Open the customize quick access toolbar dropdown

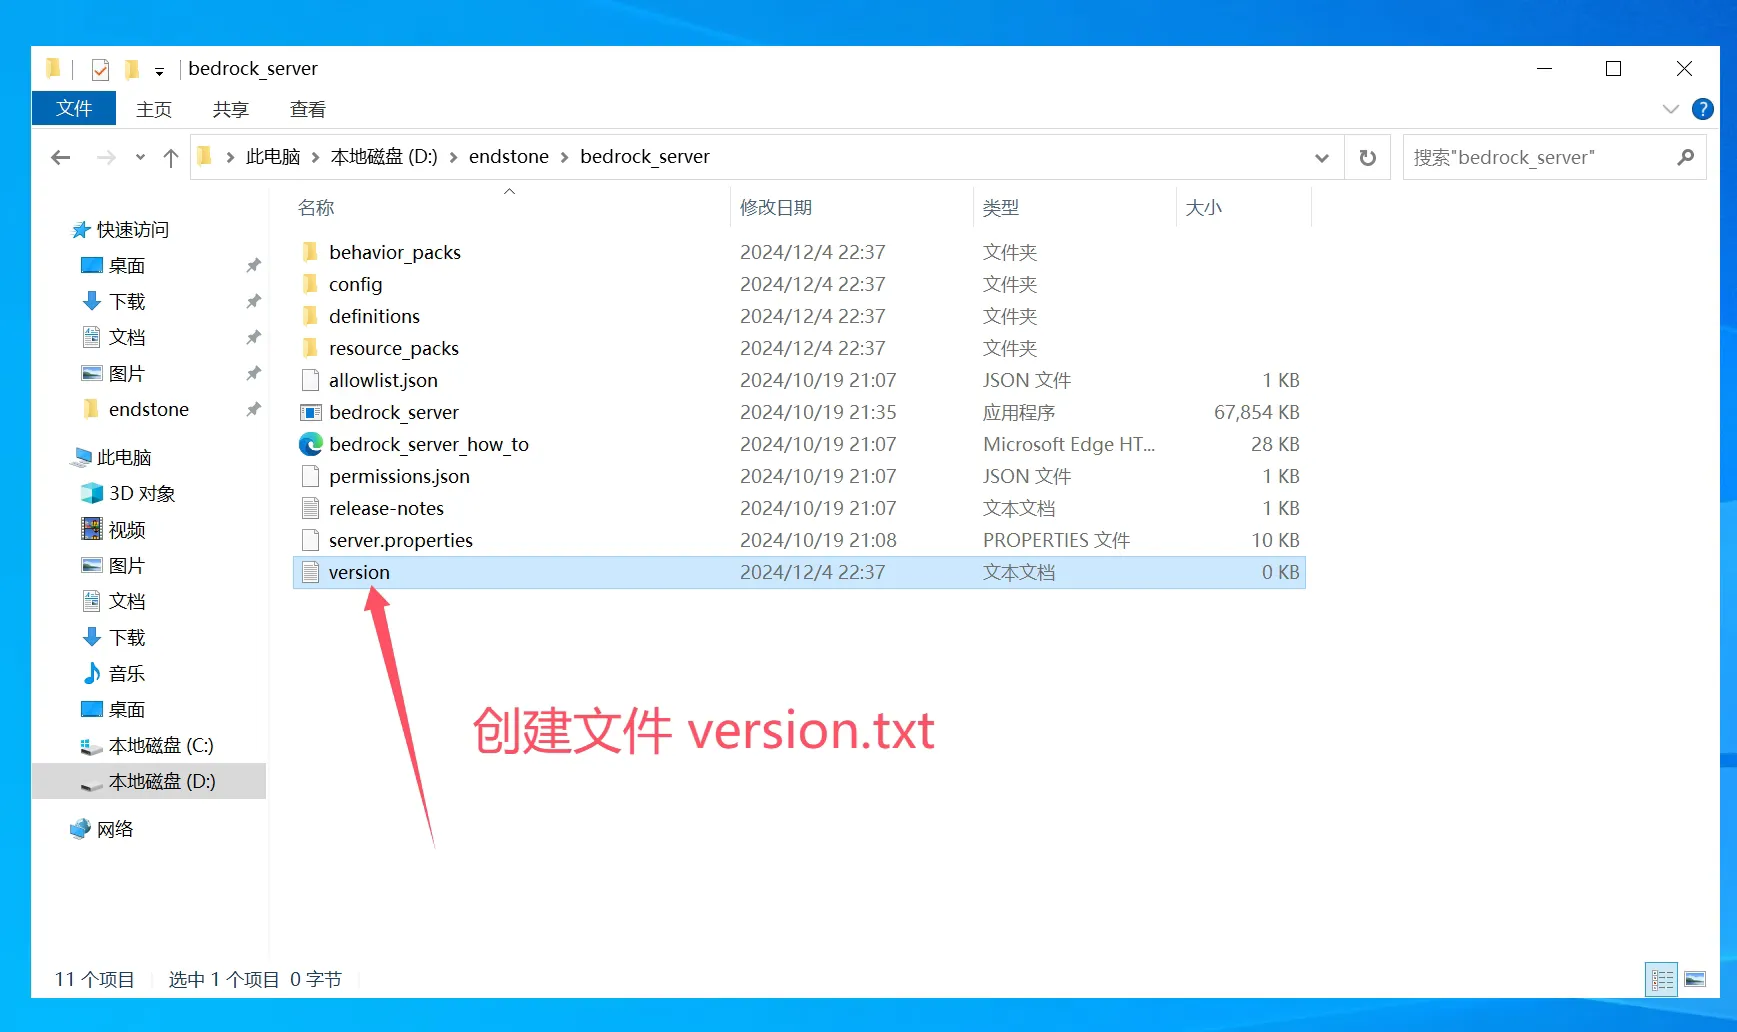pos(159,71)
